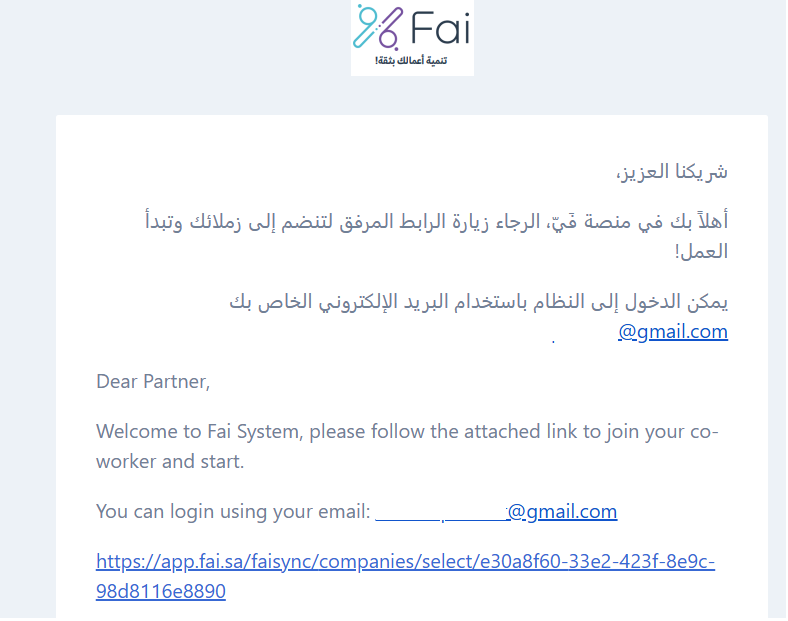
Task: Click the Arabic greeting "شريكنا العزيز"
Action: pyautogui.click(x=672, y=172)
